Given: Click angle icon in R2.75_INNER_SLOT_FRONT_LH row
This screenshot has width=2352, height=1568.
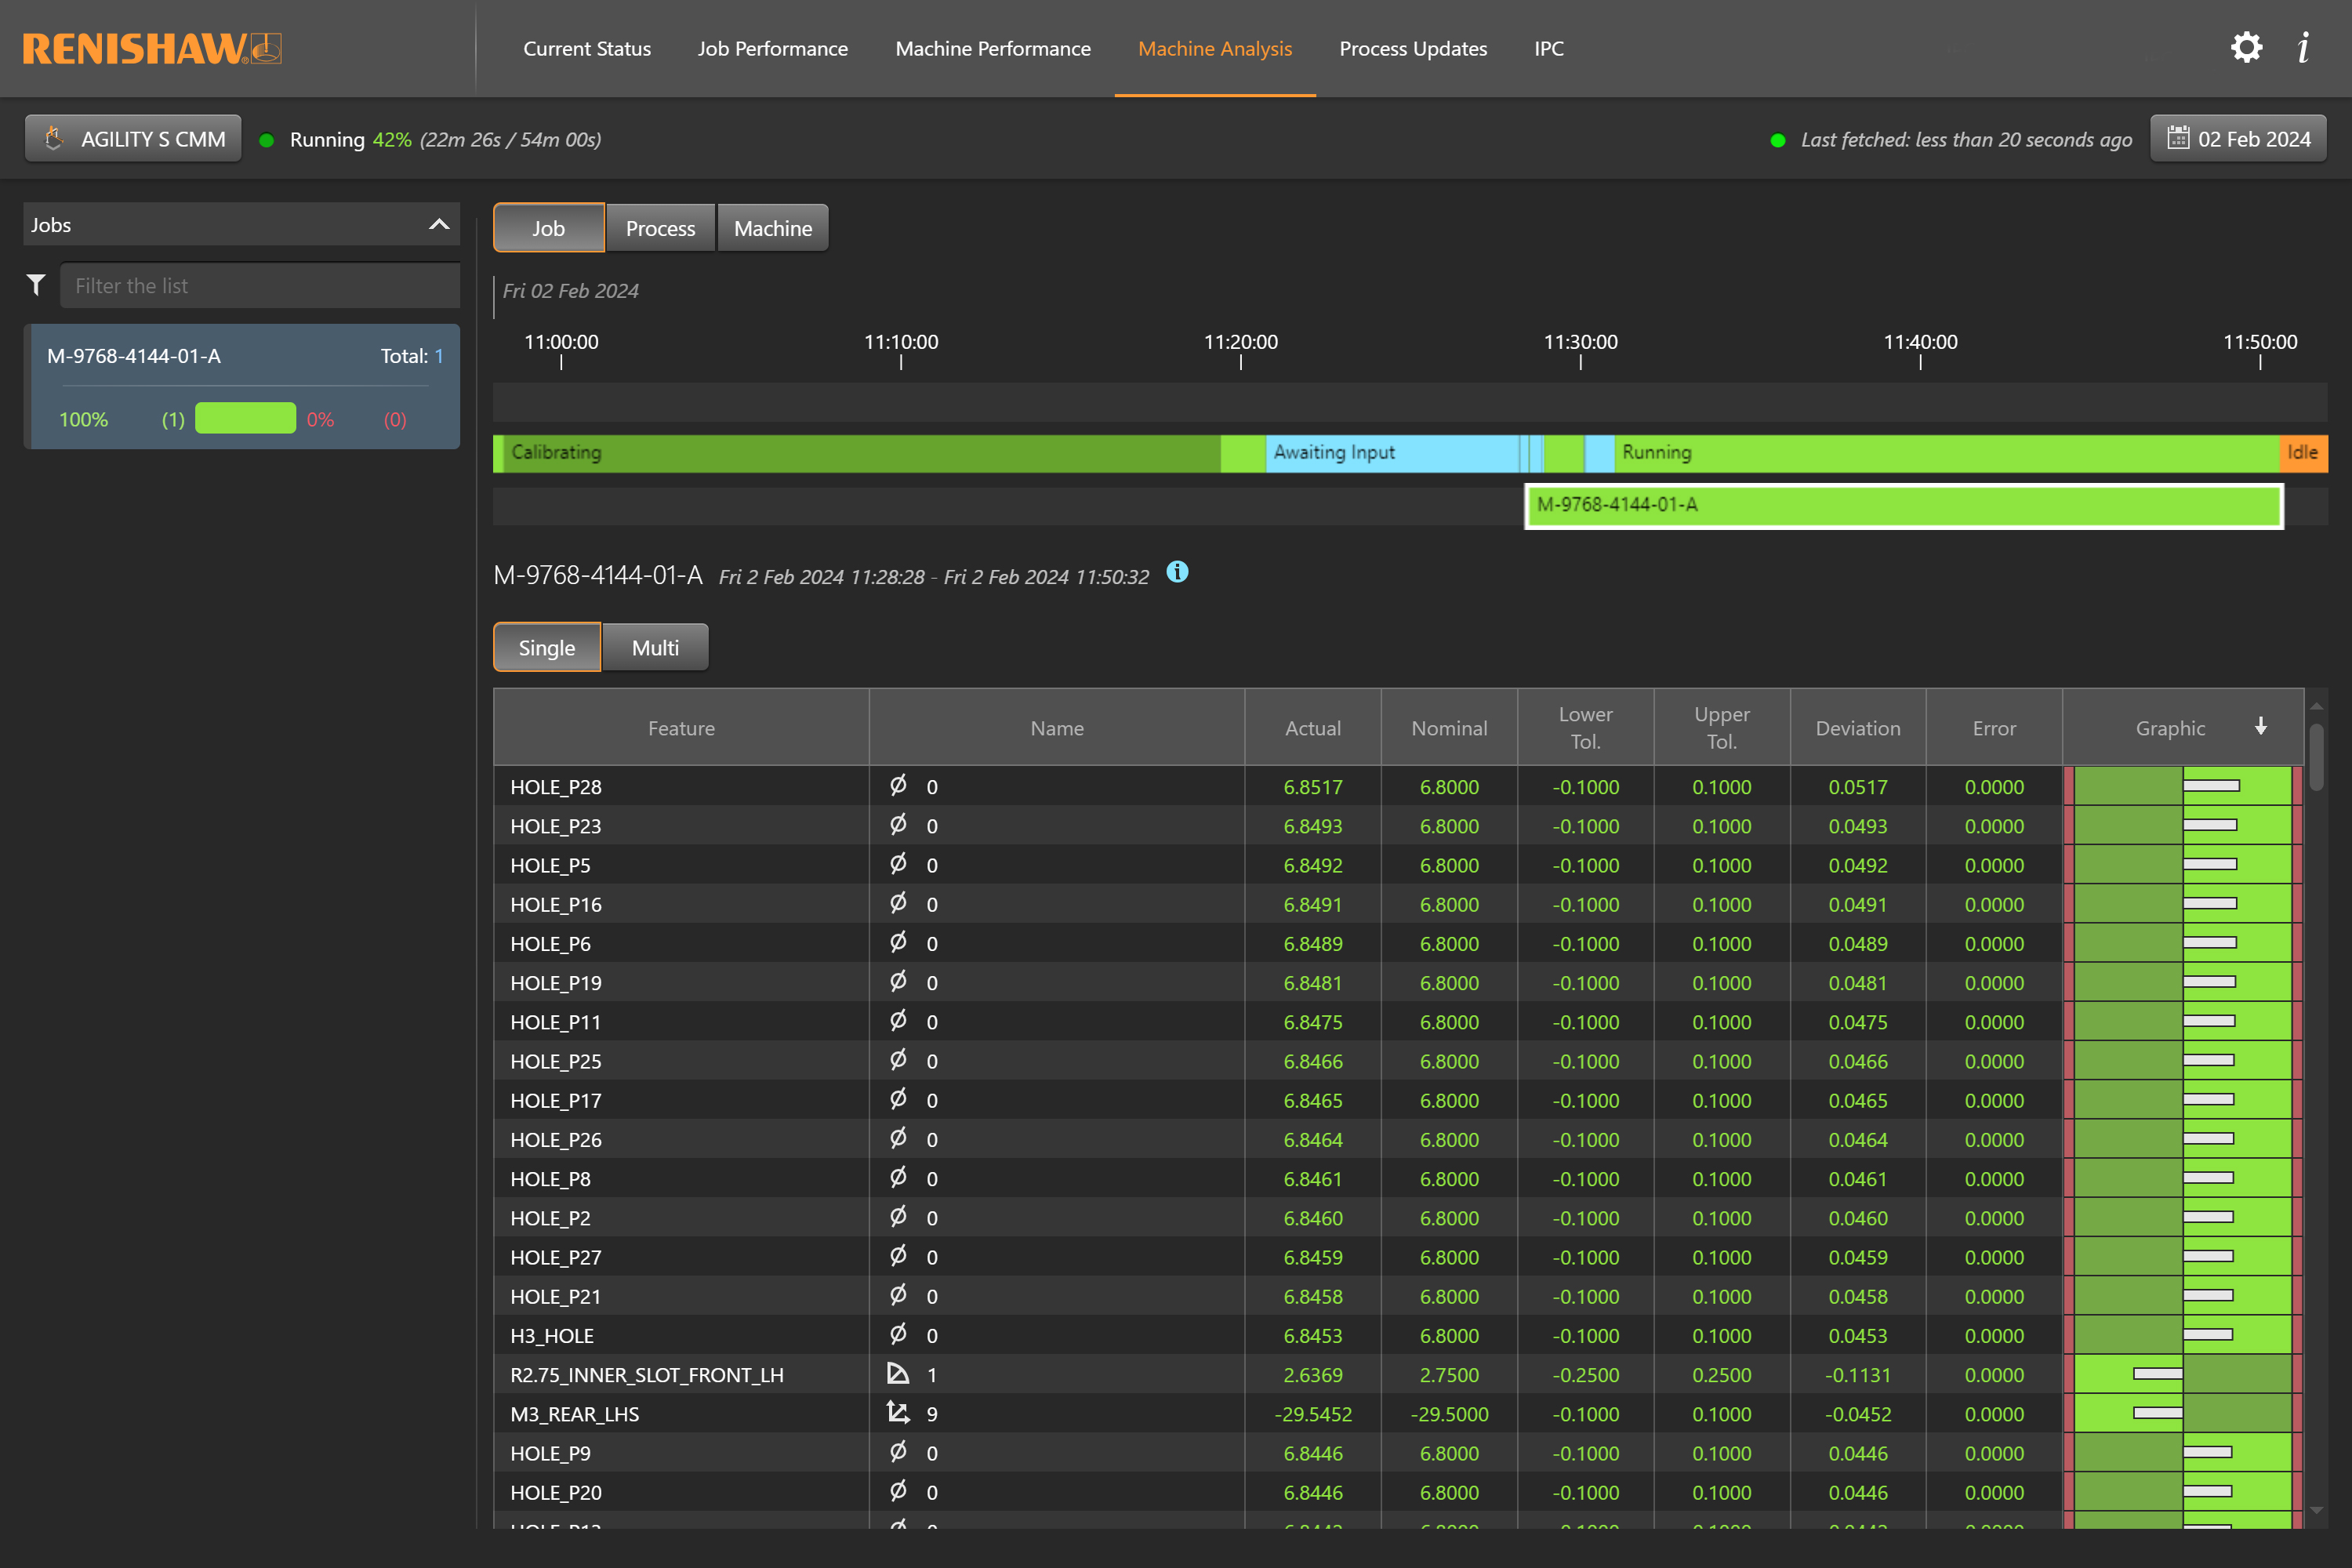Looking at the screenshot, I should [898, 1374].
